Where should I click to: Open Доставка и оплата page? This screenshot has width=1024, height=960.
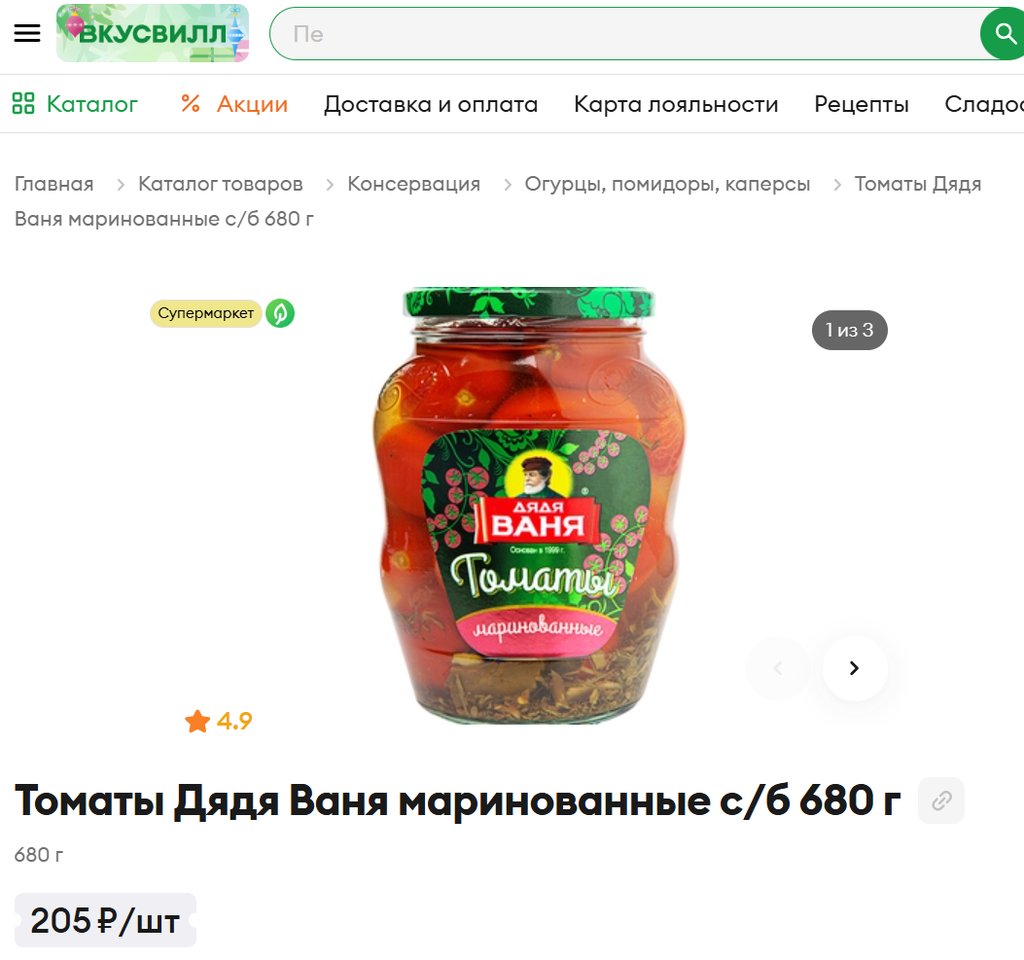[431, 104]
